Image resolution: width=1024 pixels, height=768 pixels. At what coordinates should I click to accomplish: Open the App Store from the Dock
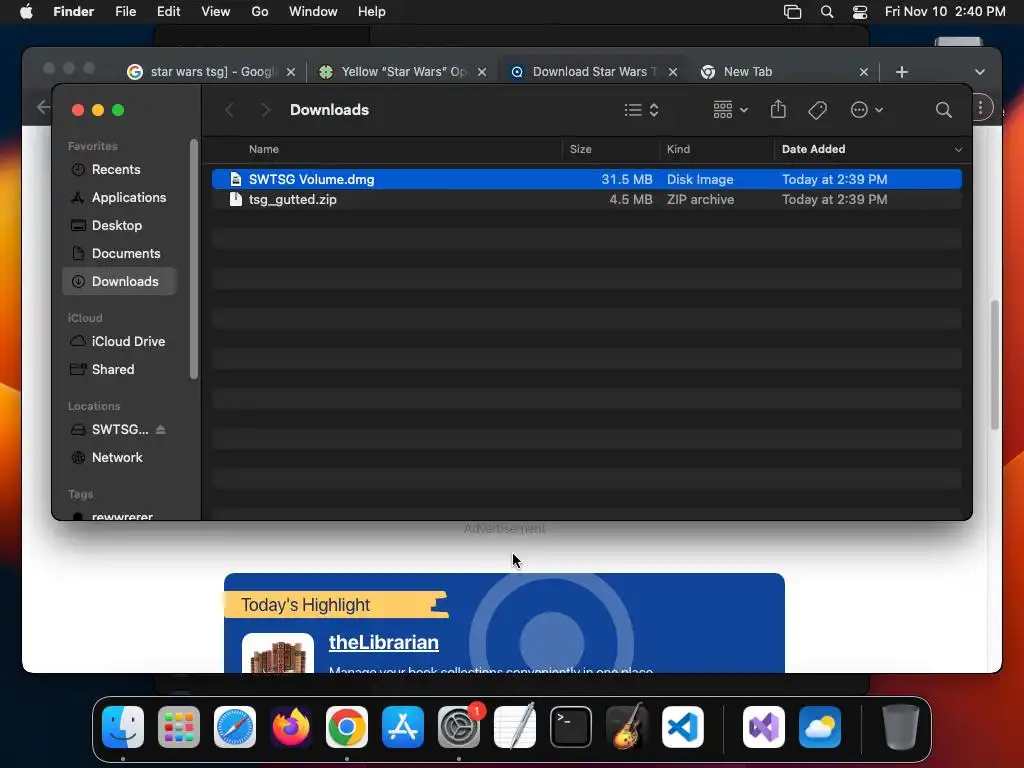403,727
